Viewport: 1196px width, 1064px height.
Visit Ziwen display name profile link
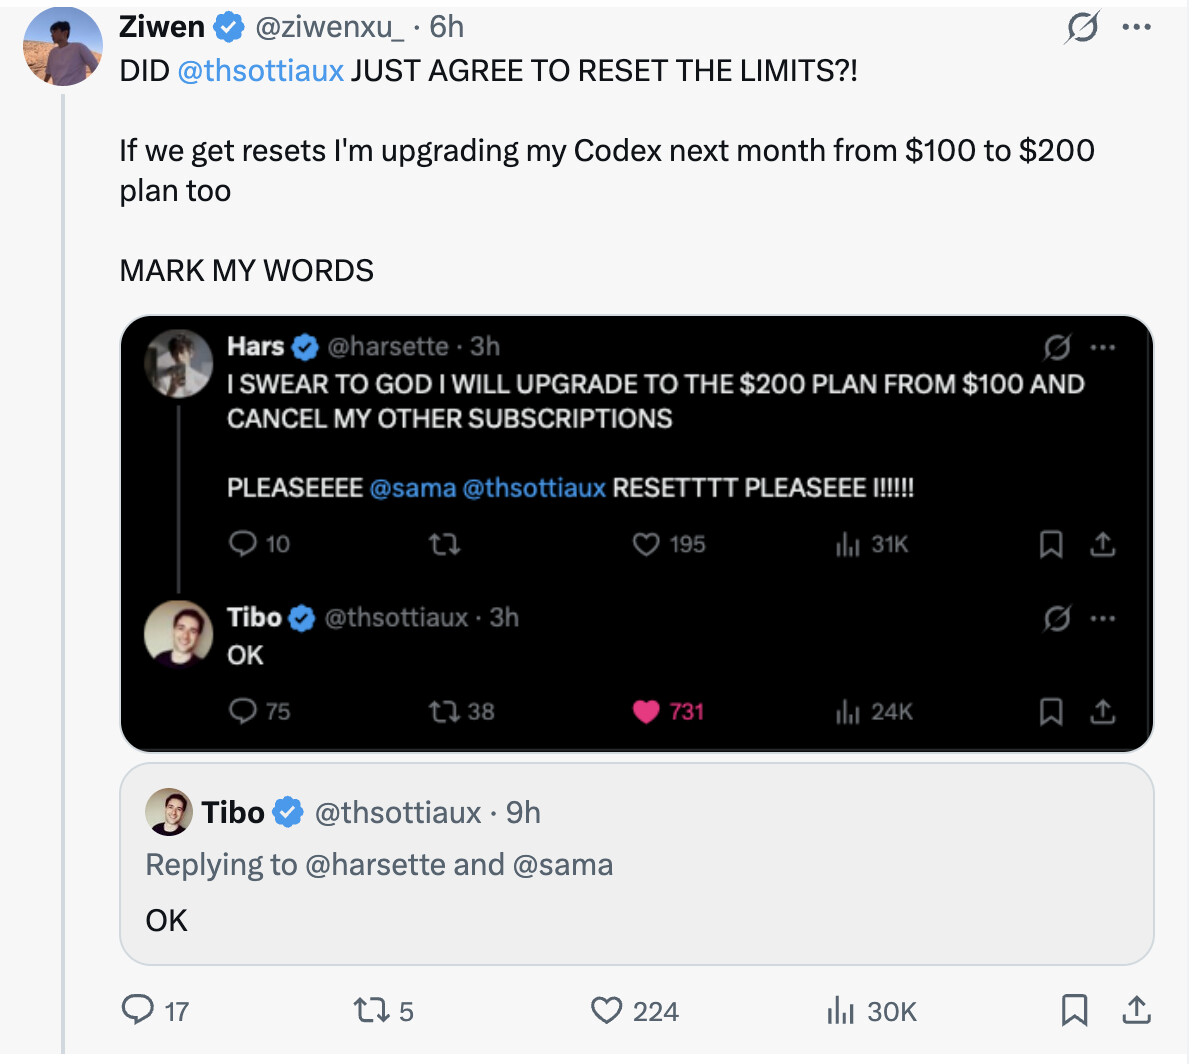[x=162, y=27]
